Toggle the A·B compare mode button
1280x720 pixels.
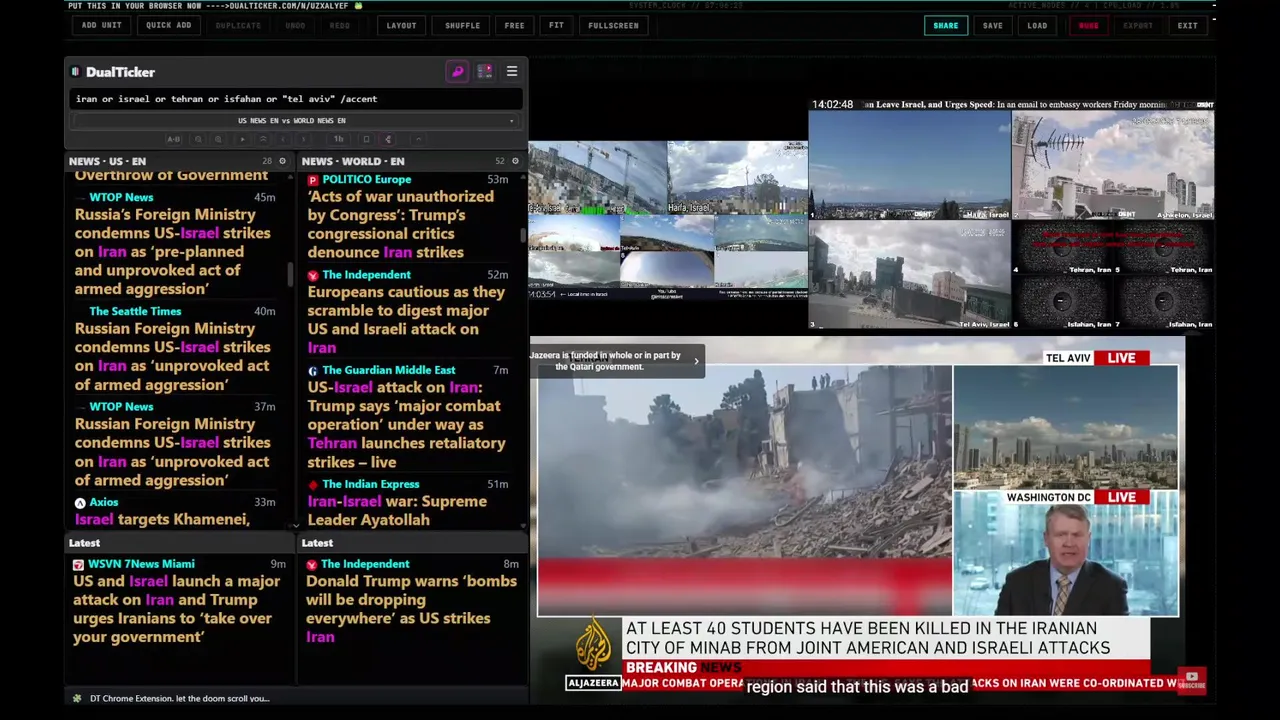(x=174, y=139)
